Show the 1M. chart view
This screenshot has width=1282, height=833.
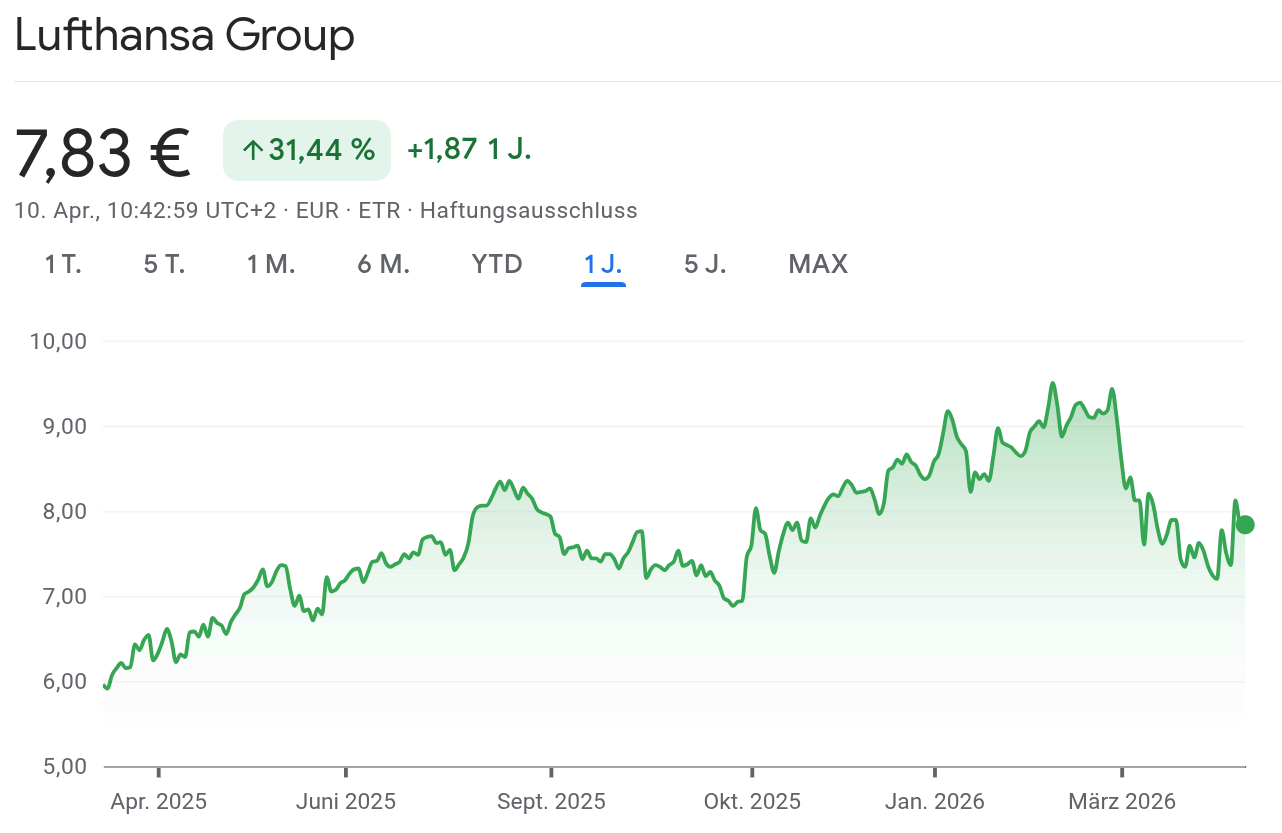coord(271,264)
